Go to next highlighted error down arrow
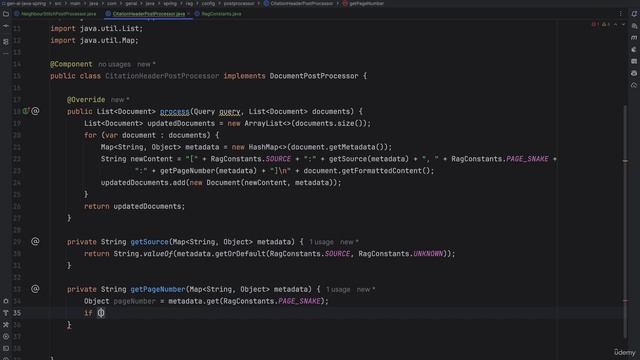Screen dimensions: 640x360 coord(623,24)
